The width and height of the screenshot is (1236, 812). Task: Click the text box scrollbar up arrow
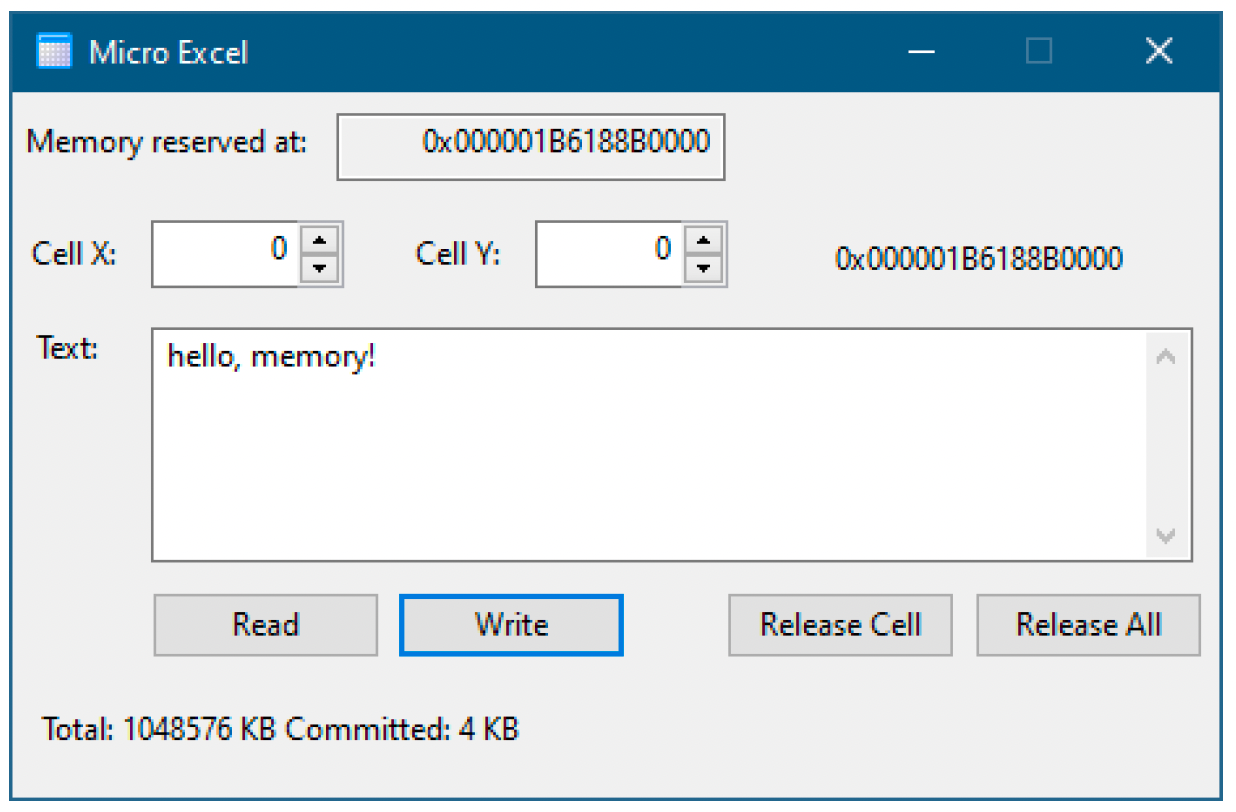click(1165, 356)
